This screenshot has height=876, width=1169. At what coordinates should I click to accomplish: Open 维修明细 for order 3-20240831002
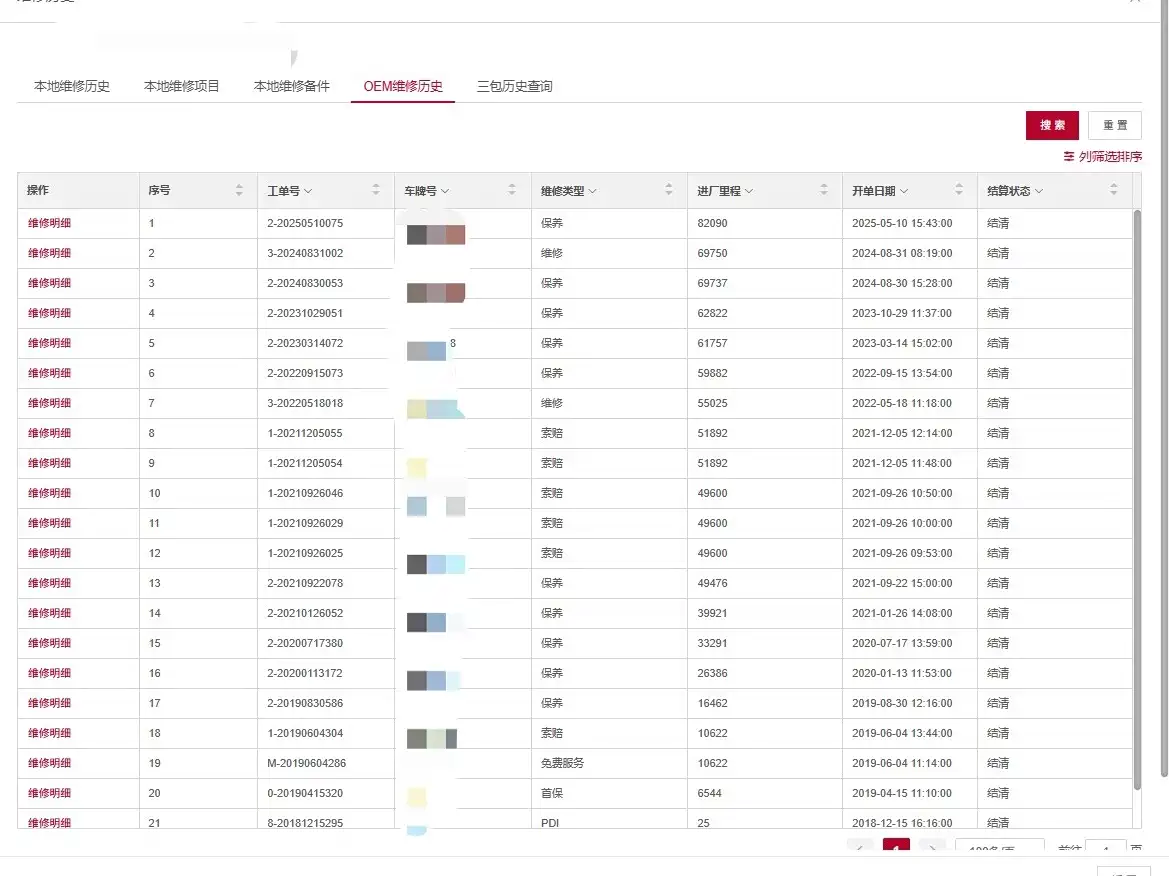coord(49,253)
